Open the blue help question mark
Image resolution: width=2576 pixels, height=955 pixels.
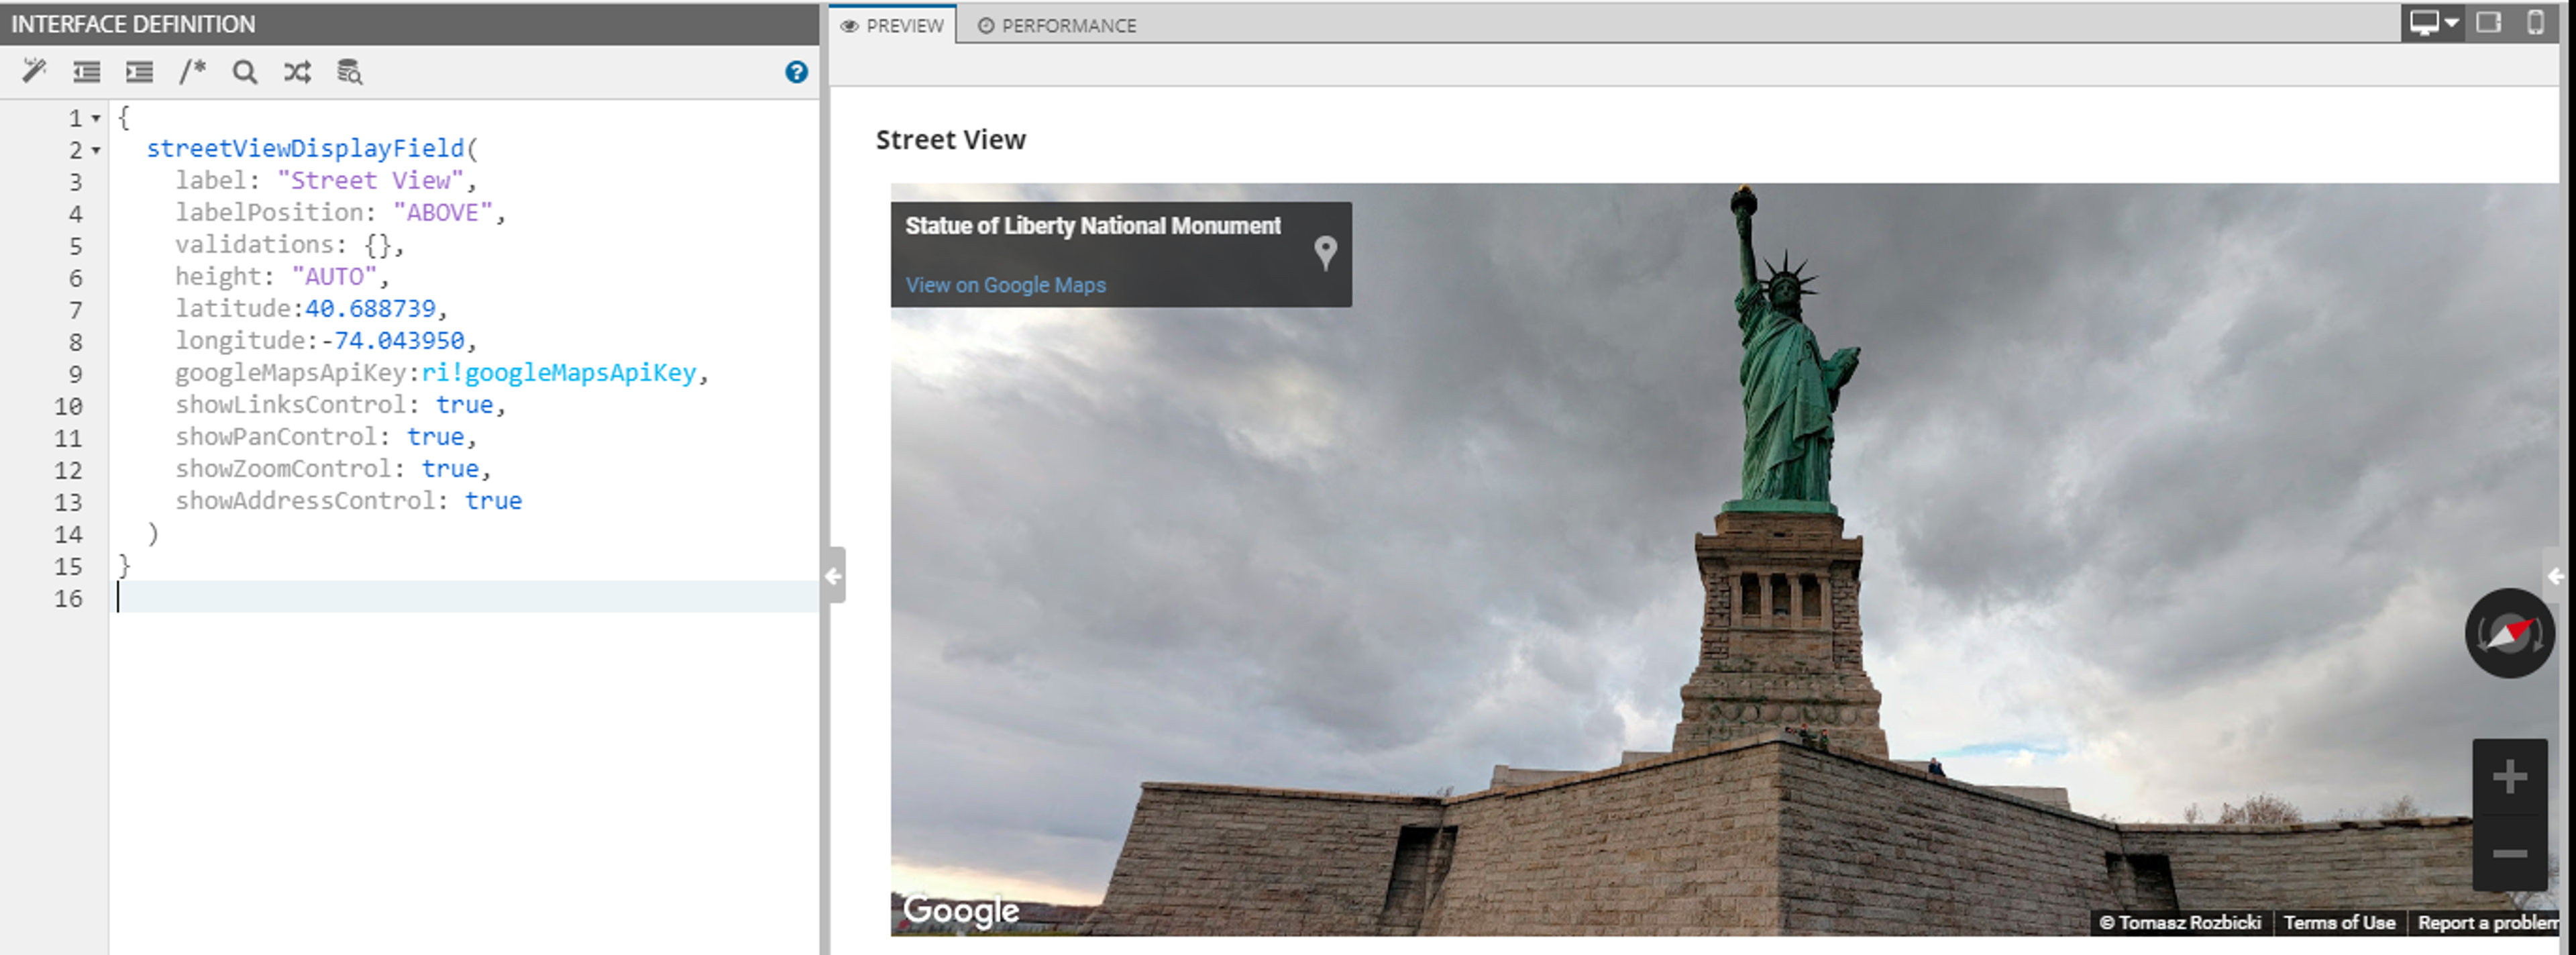(796, 72)
